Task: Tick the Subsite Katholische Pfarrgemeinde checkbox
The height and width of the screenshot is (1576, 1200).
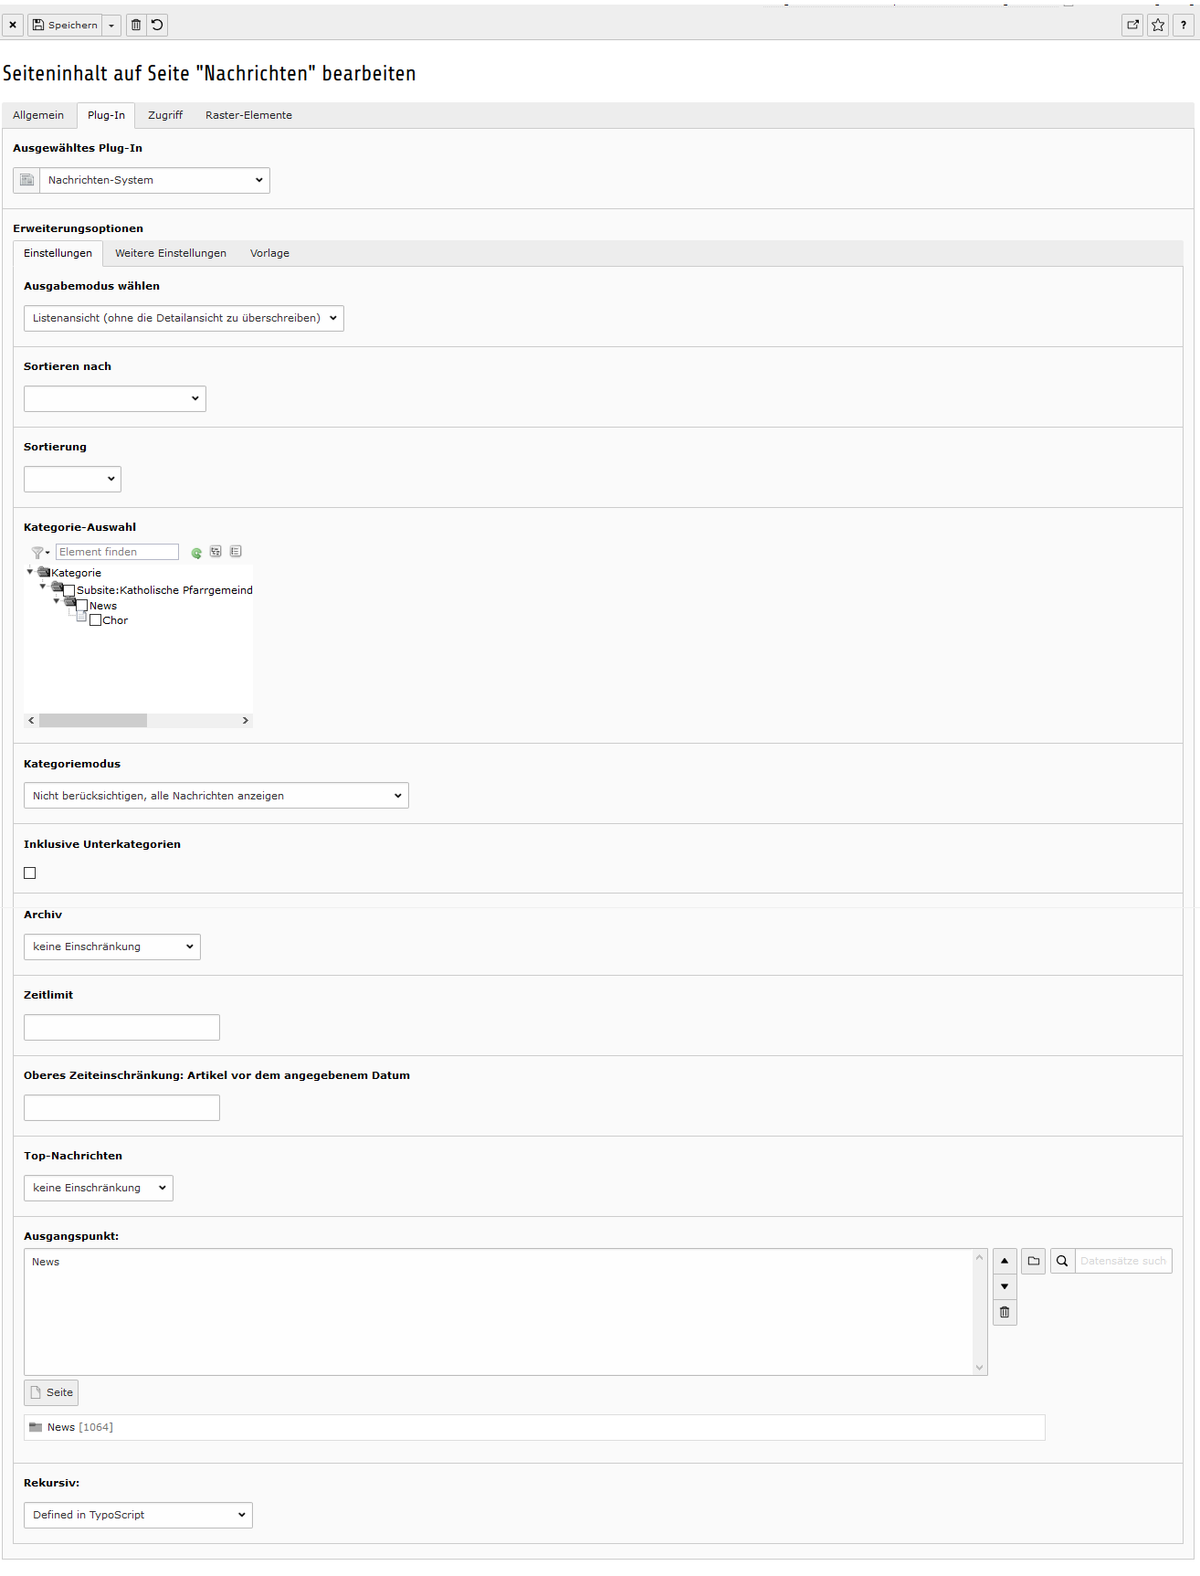Action: point(70,591)
